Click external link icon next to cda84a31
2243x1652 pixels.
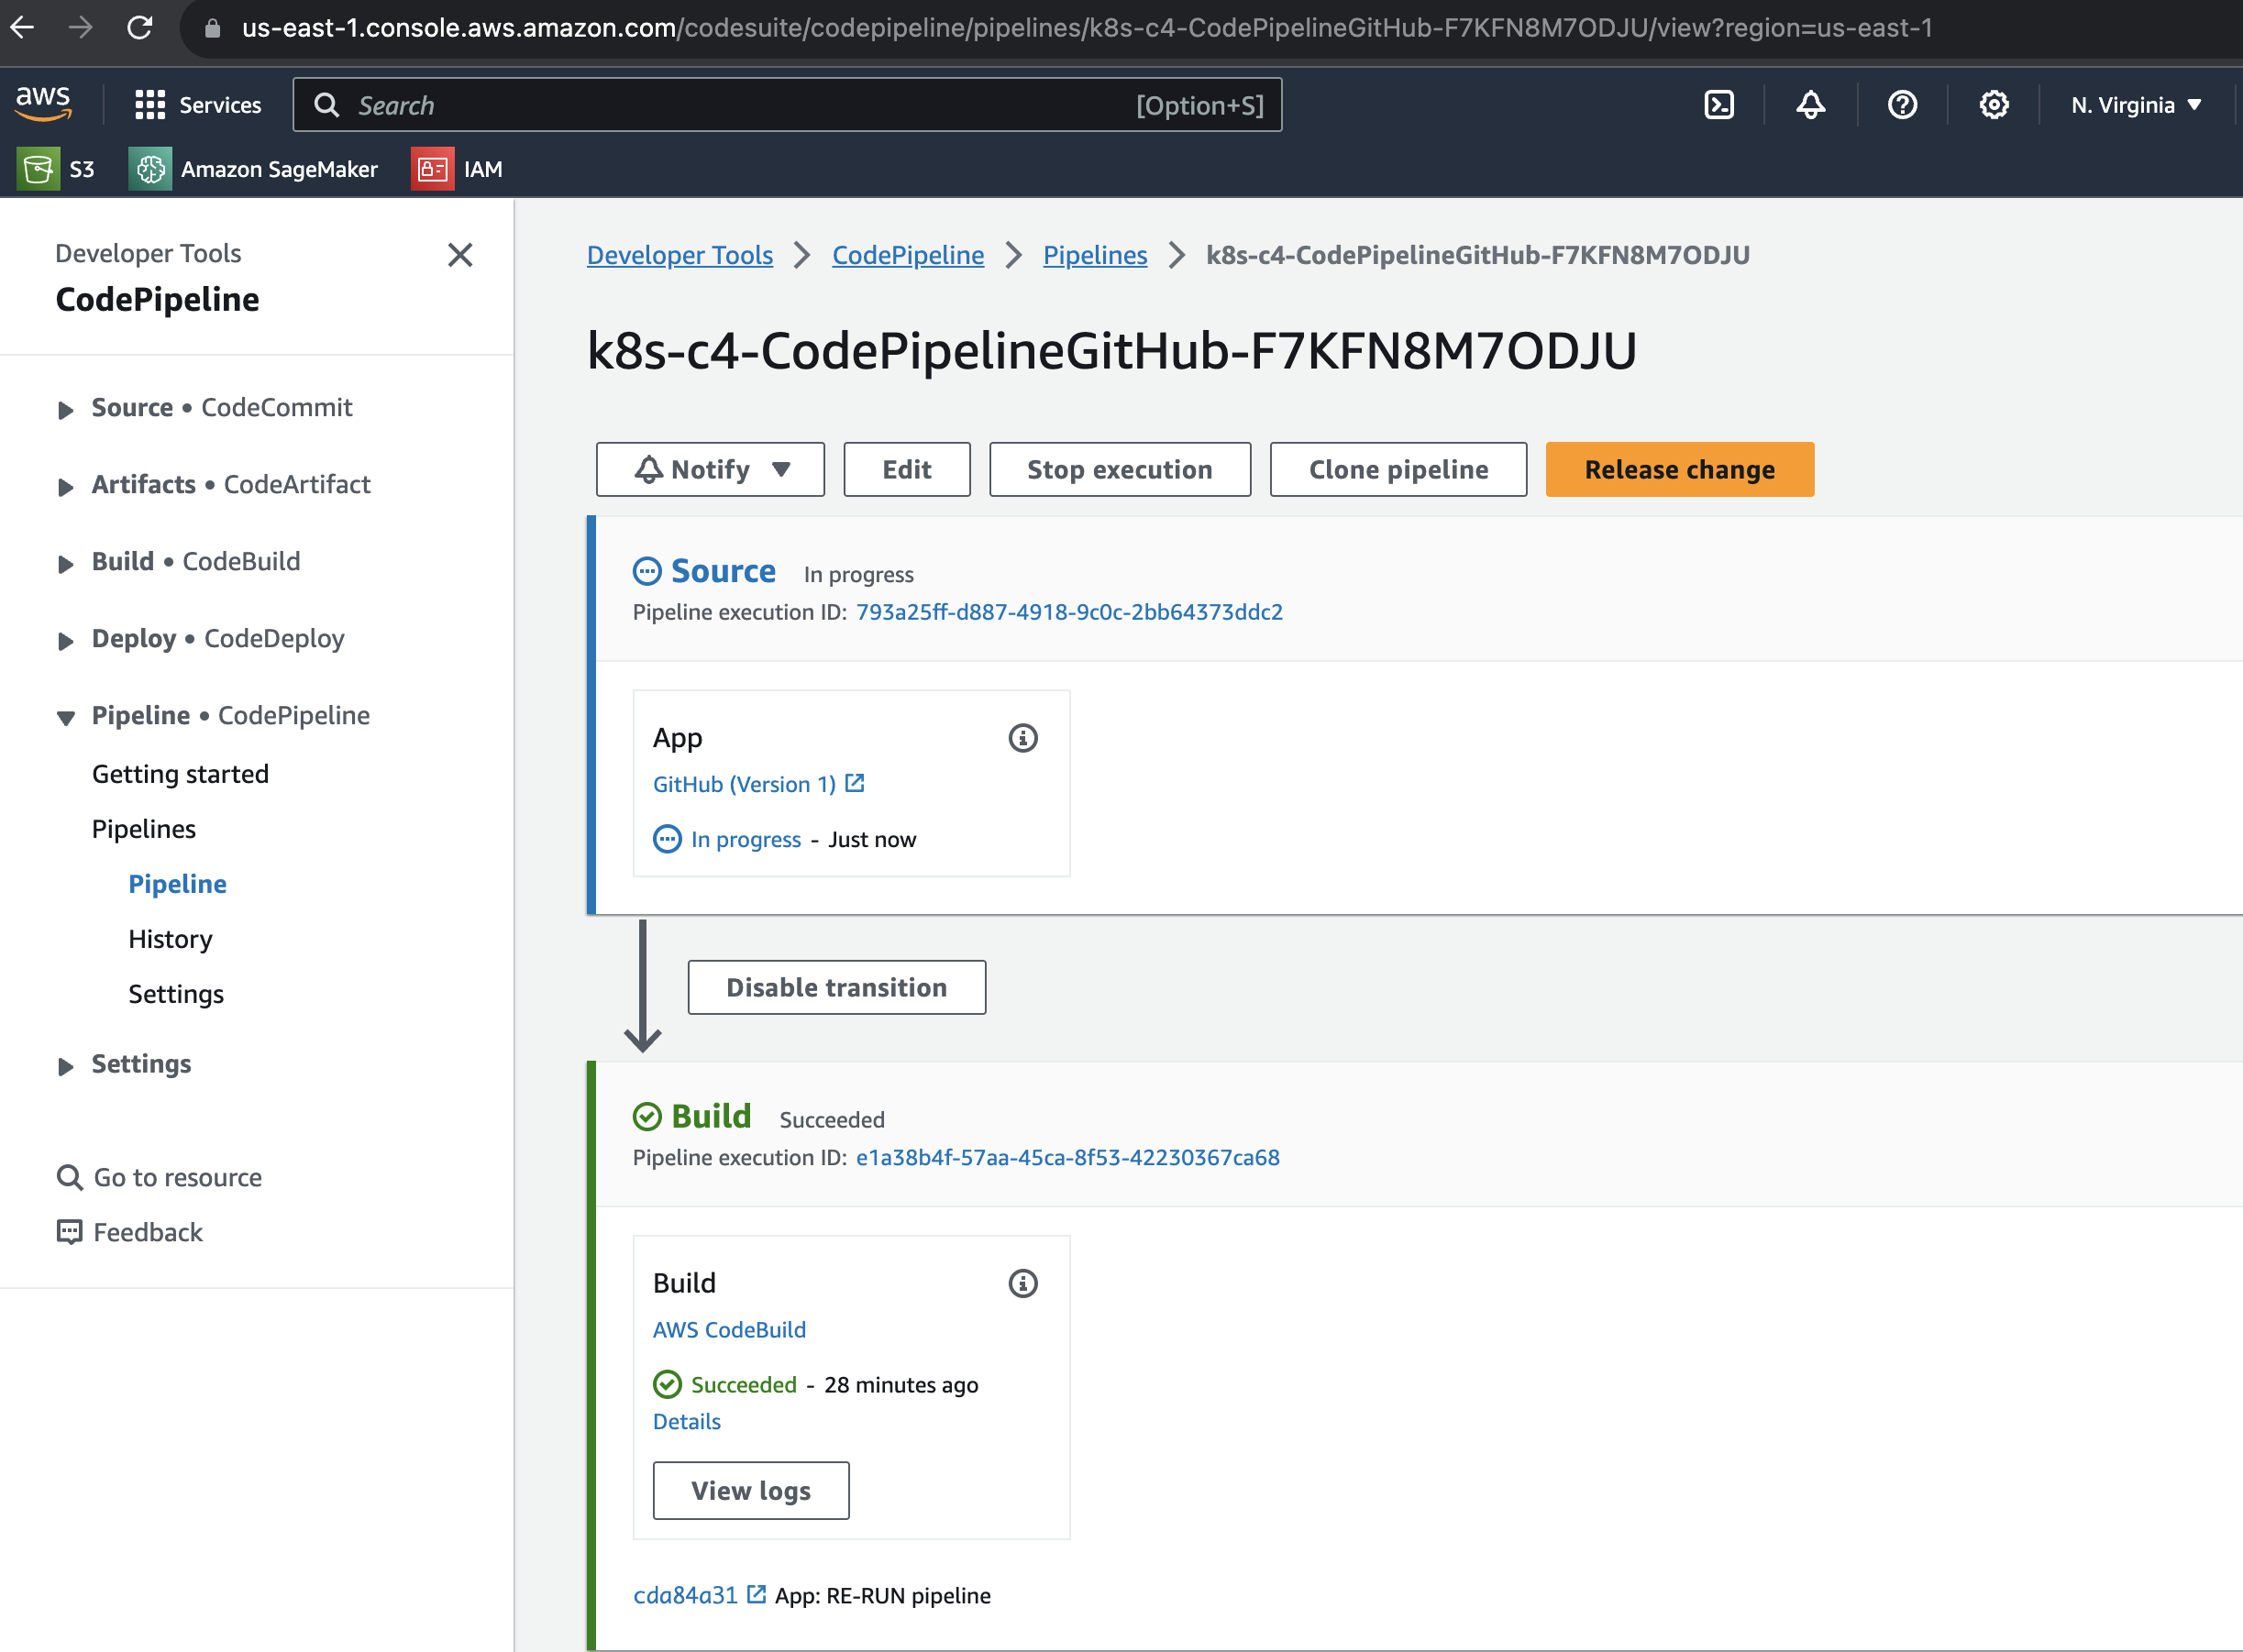[757, 1594]
